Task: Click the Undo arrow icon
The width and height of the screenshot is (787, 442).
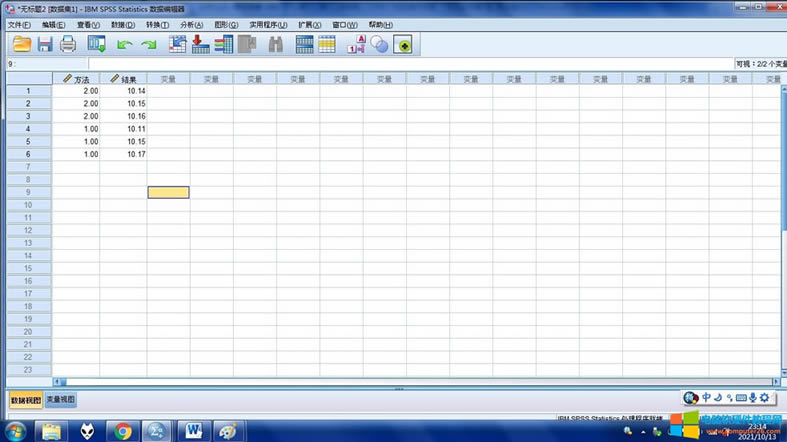Action: pos(124,45)
